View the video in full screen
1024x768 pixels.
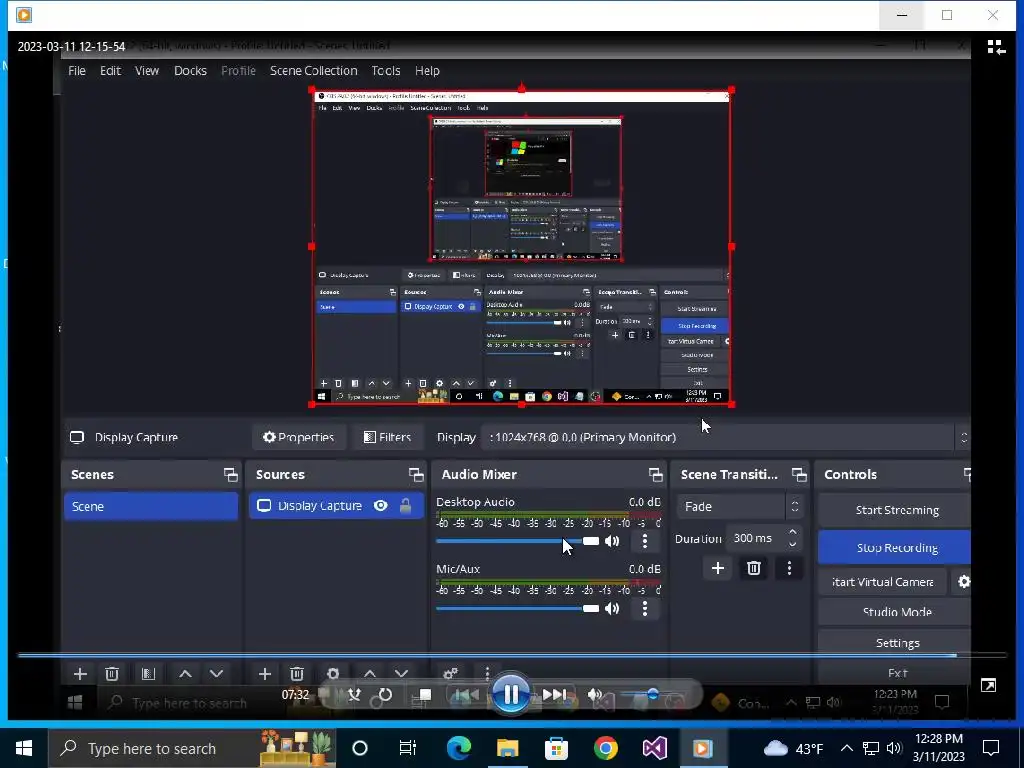click(x=988, y=685)
